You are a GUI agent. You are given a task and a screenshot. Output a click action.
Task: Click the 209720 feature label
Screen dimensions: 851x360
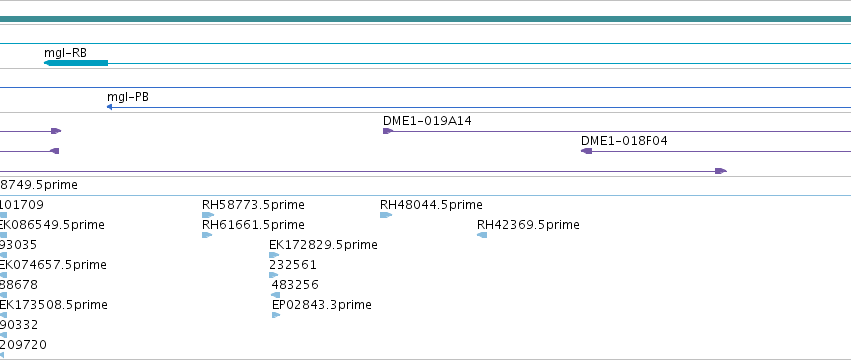click(23, 345)
